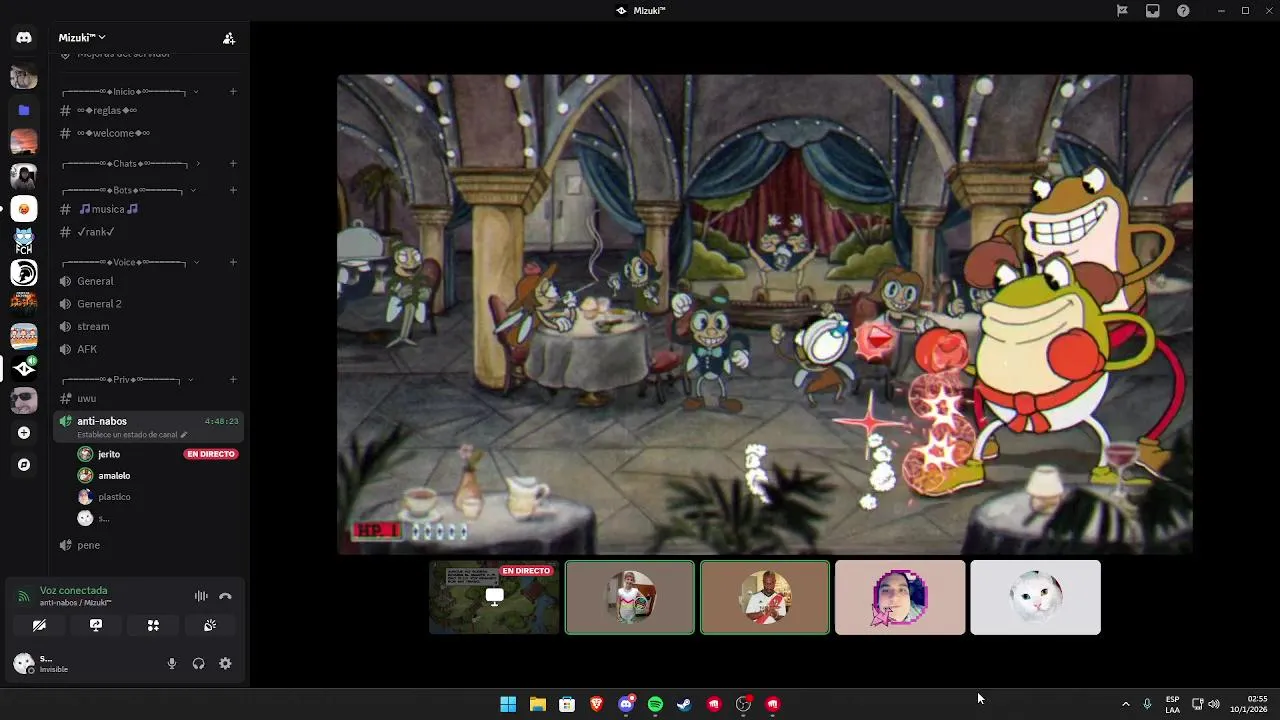Select user plastico in voice list

(x=157, y=497)
